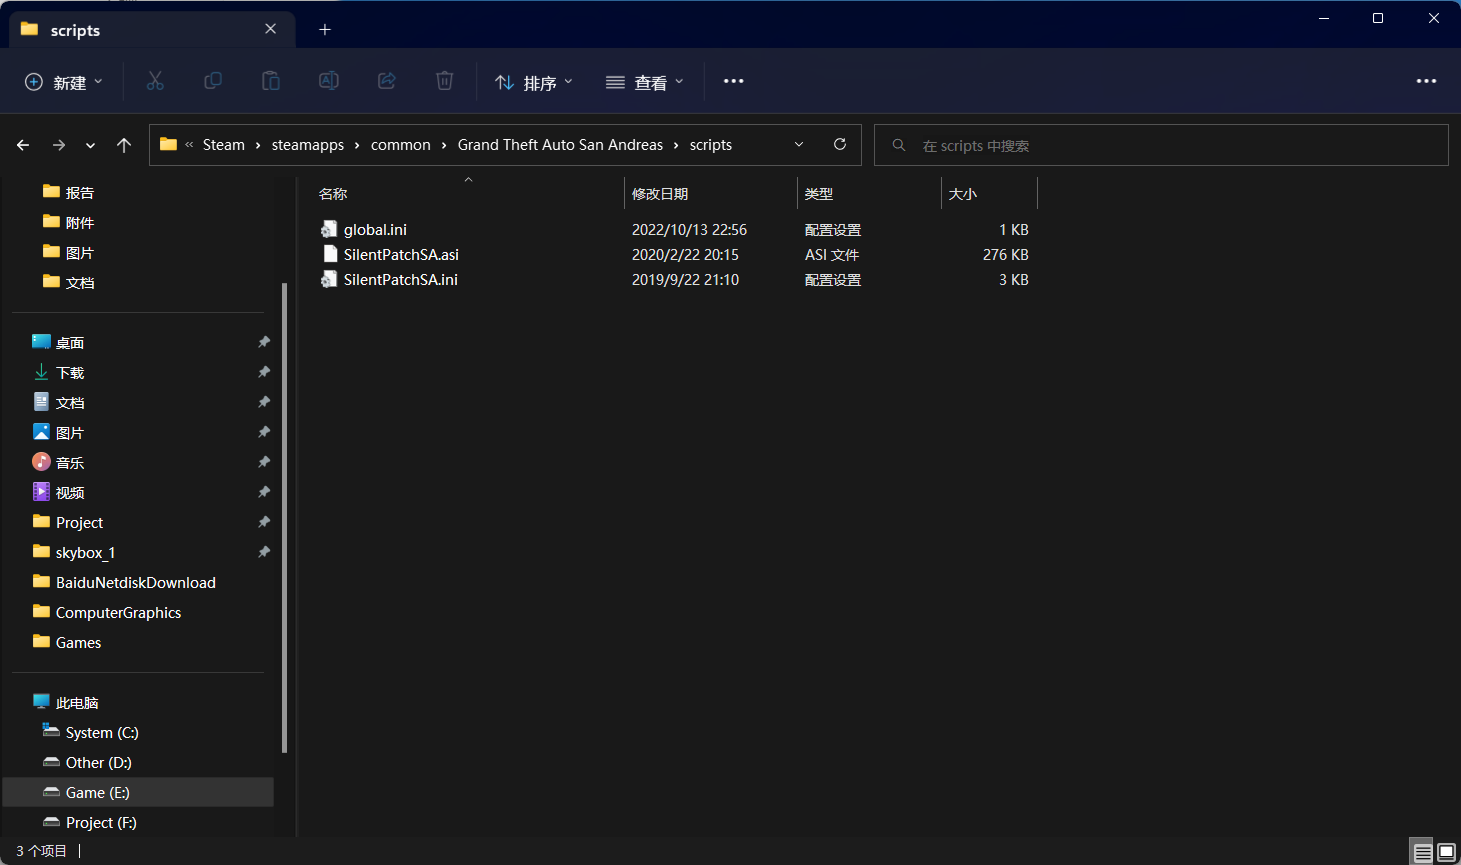Click the search scripts input field
The width and height of the screenshot is (1461, 865).
(1161, 145)
